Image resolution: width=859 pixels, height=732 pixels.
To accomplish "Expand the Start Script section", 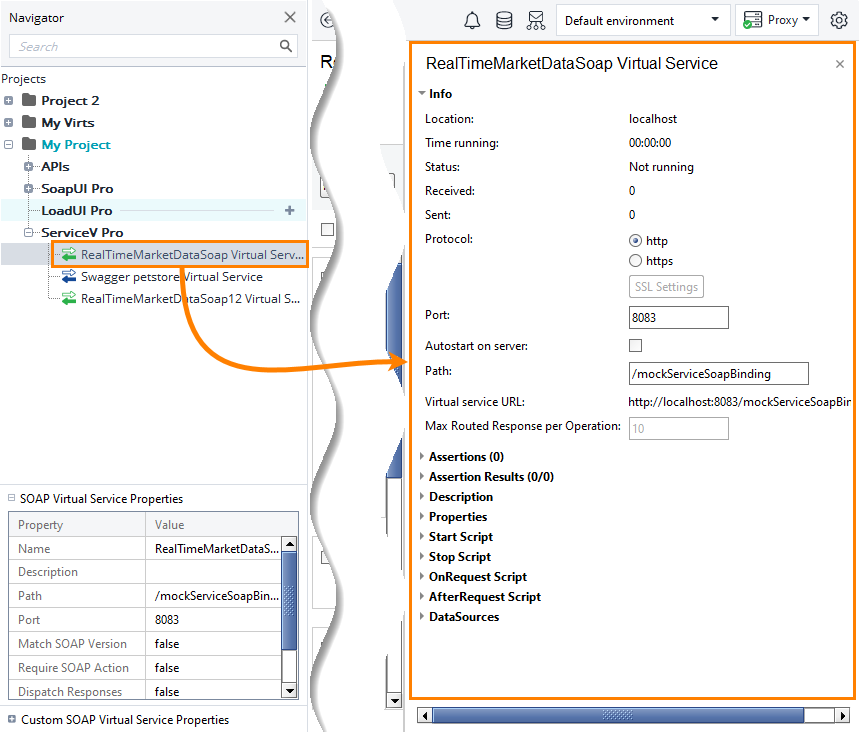I will pyautogui.click(x=421, y=536).
